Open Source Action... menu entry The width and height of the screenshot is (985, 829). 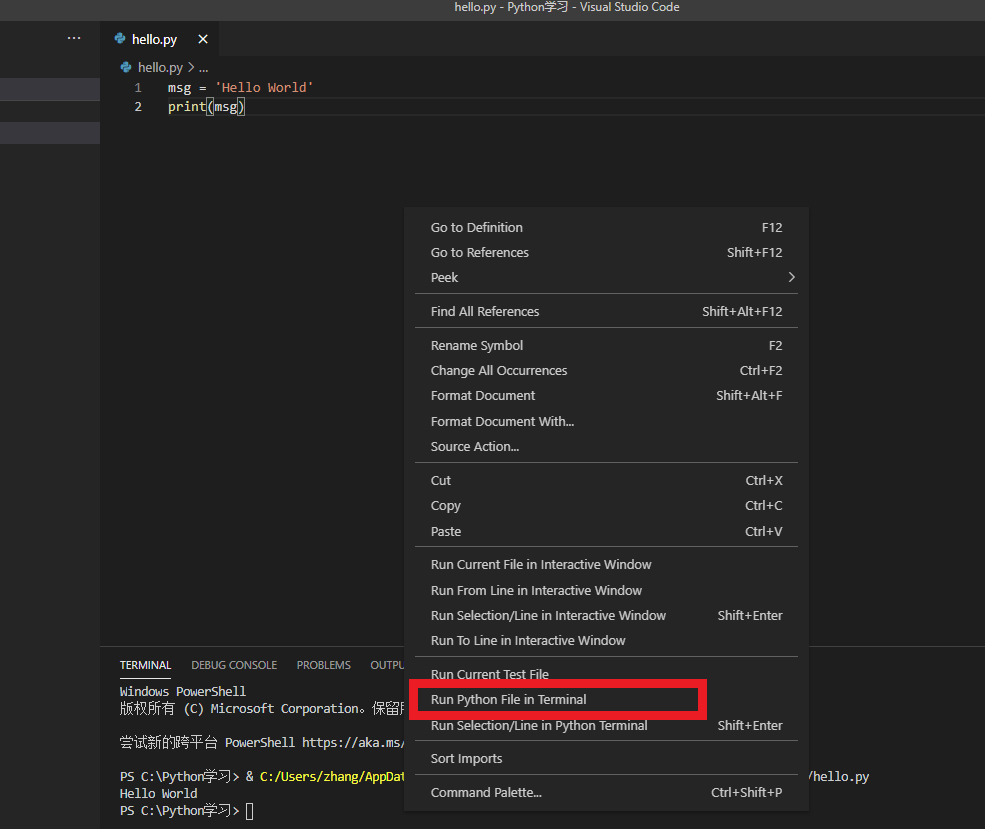tap(606, 447)
